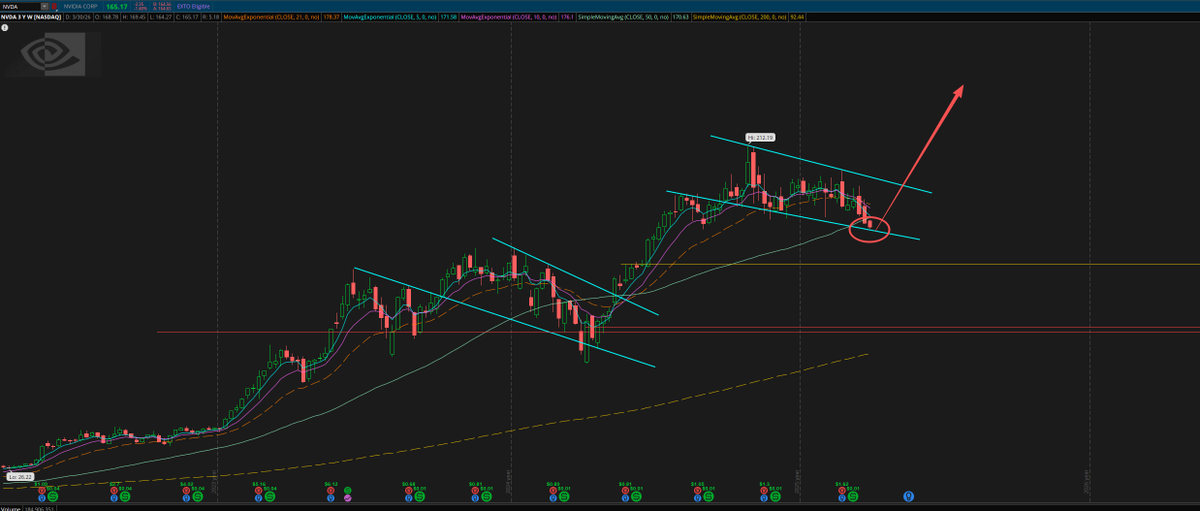Click the red earnings icon under $1.09
Viewport: 1200px width, 511px height.
pyautogui.click(x=42, y=490)
